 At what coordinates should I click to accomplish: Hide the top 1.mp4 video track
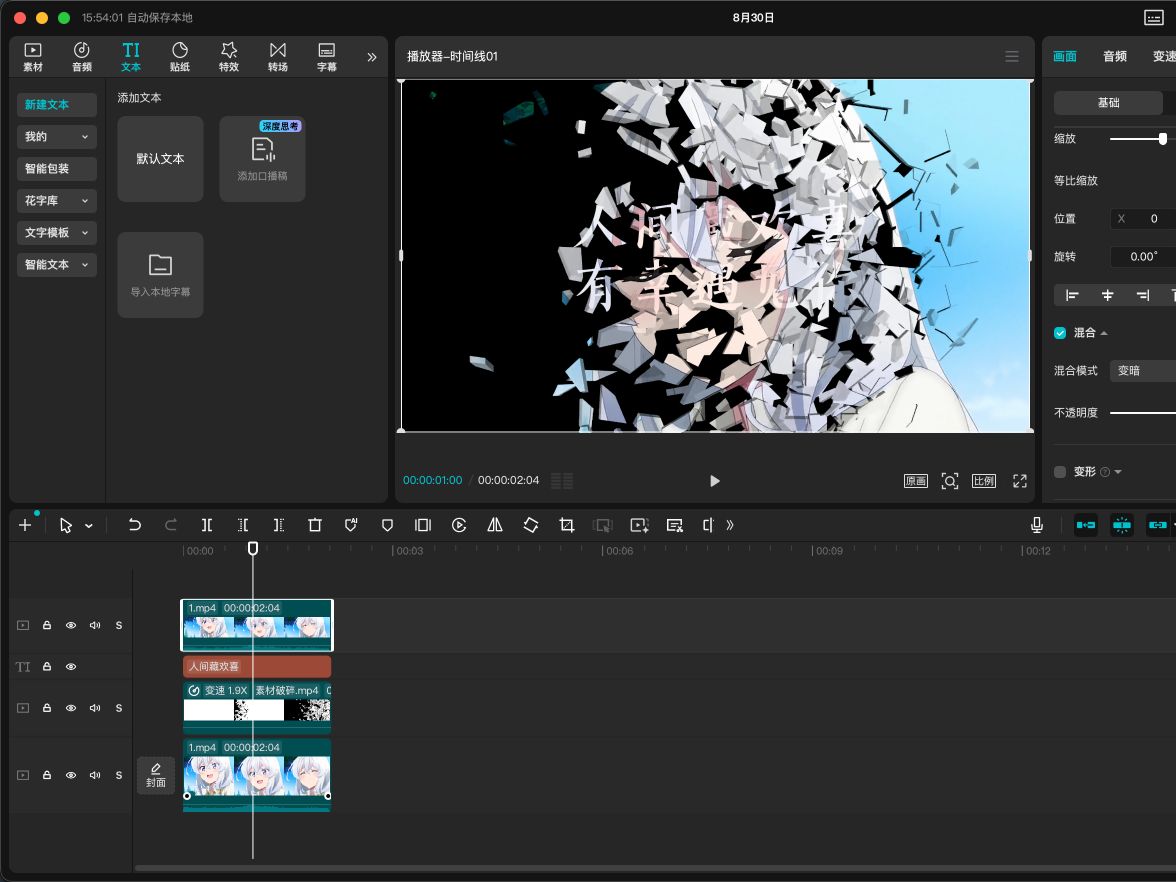coord(70,626)
